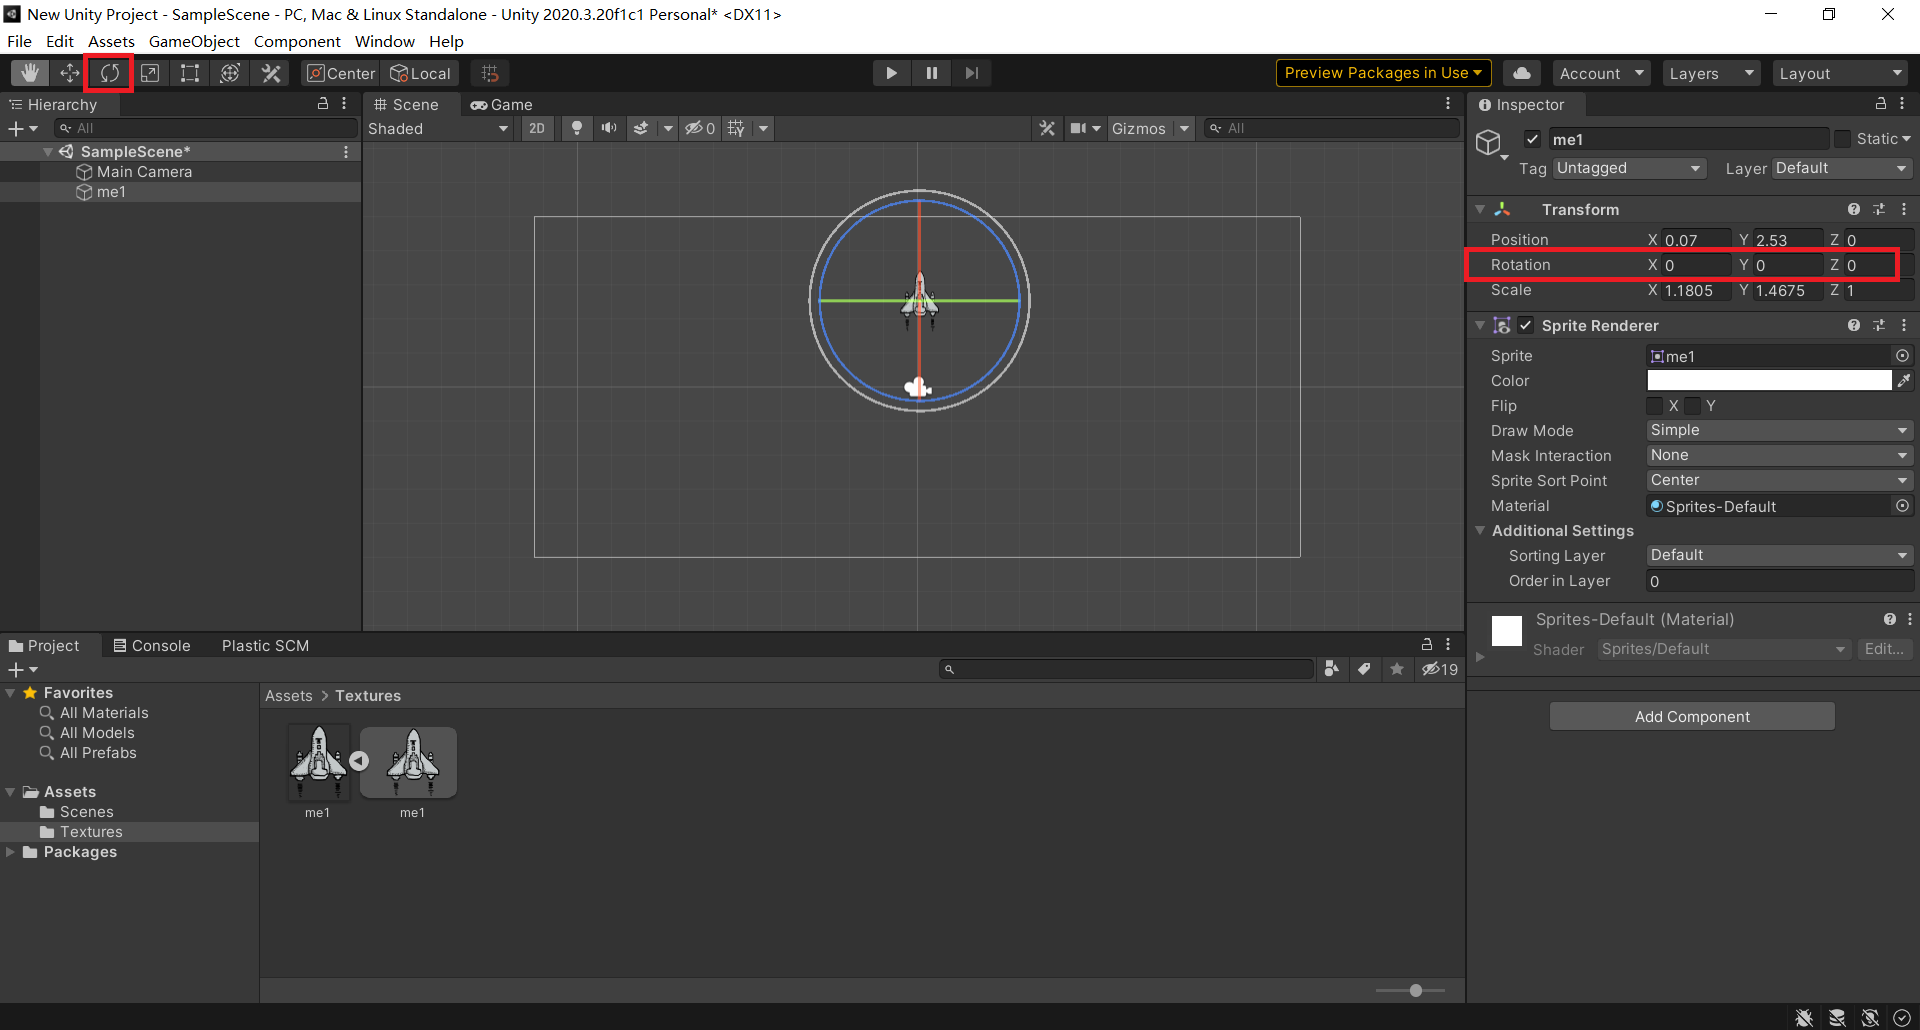This screenshot has width=1920, height=1030.
Task: Select the Hand tool in toolbar
Action: (x=30, y=73)
